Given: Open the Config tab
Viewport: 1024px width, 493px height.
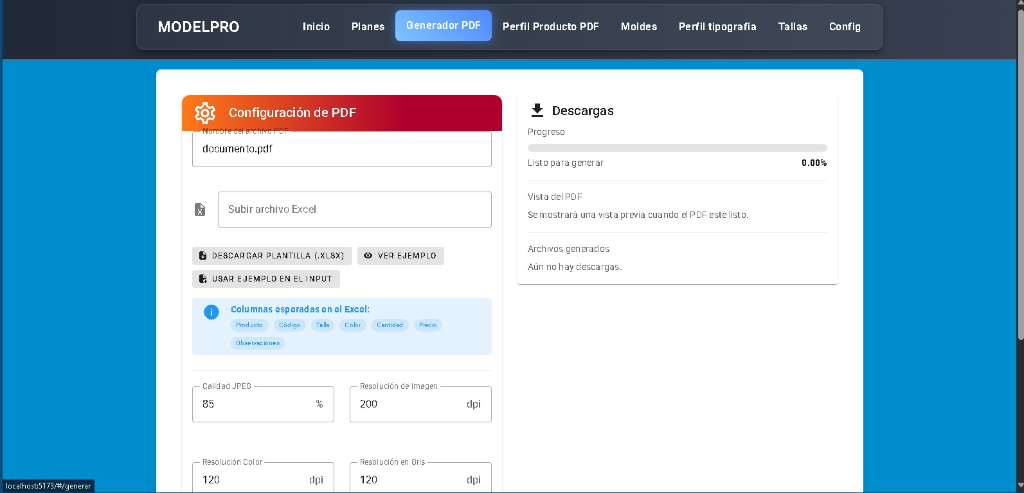Looking at the screenshot, I should point(844,27).
